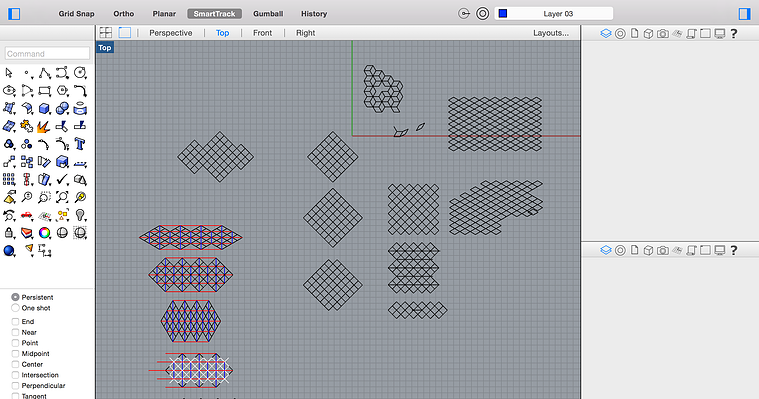Switch to the Right viewport tab
Viewport: 759px width, 399px height.
coord(305,33)
